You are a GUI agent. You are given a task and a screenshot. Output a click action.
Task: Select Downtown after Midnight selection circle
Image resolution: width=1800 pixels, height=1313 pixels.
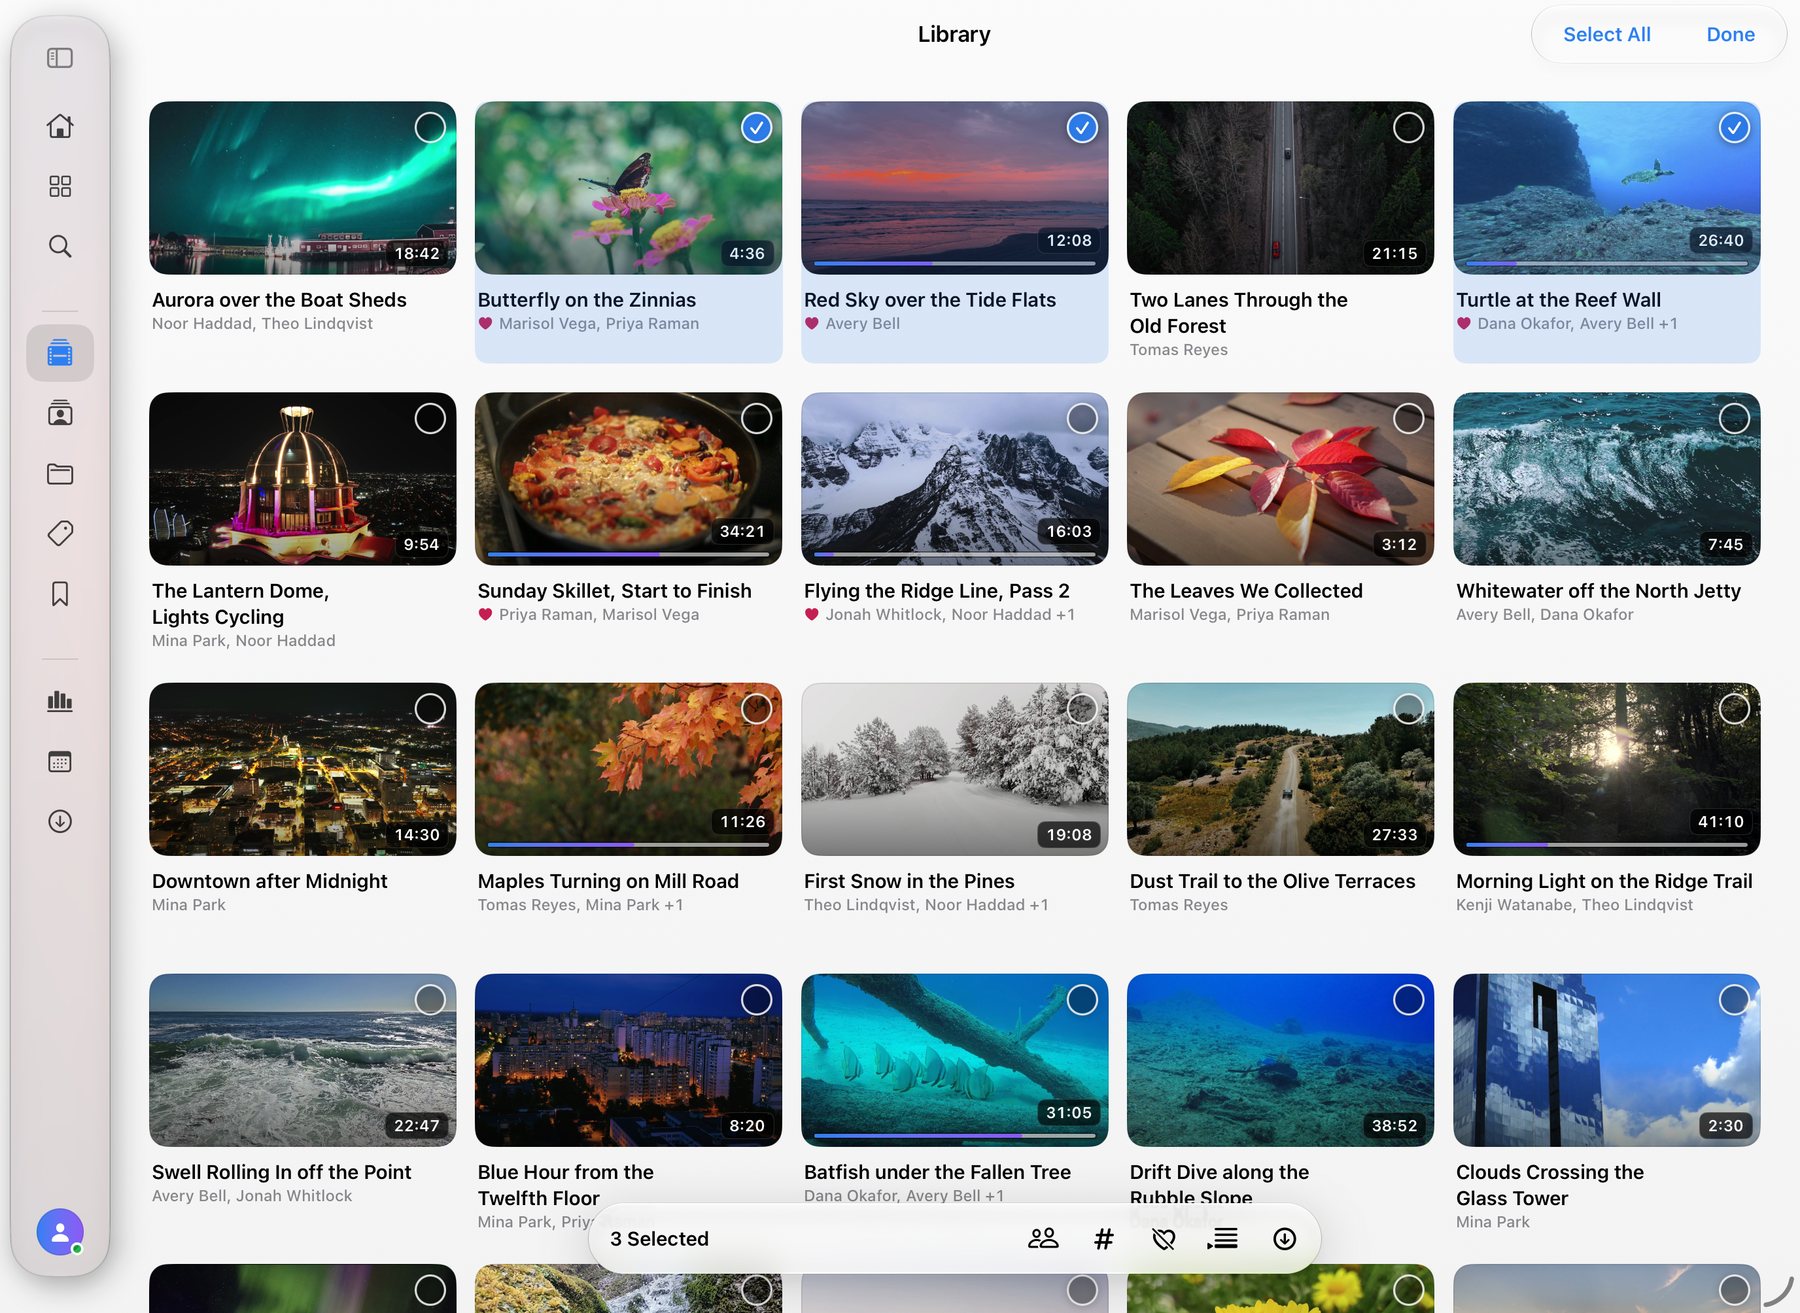(x=430, y=709)
